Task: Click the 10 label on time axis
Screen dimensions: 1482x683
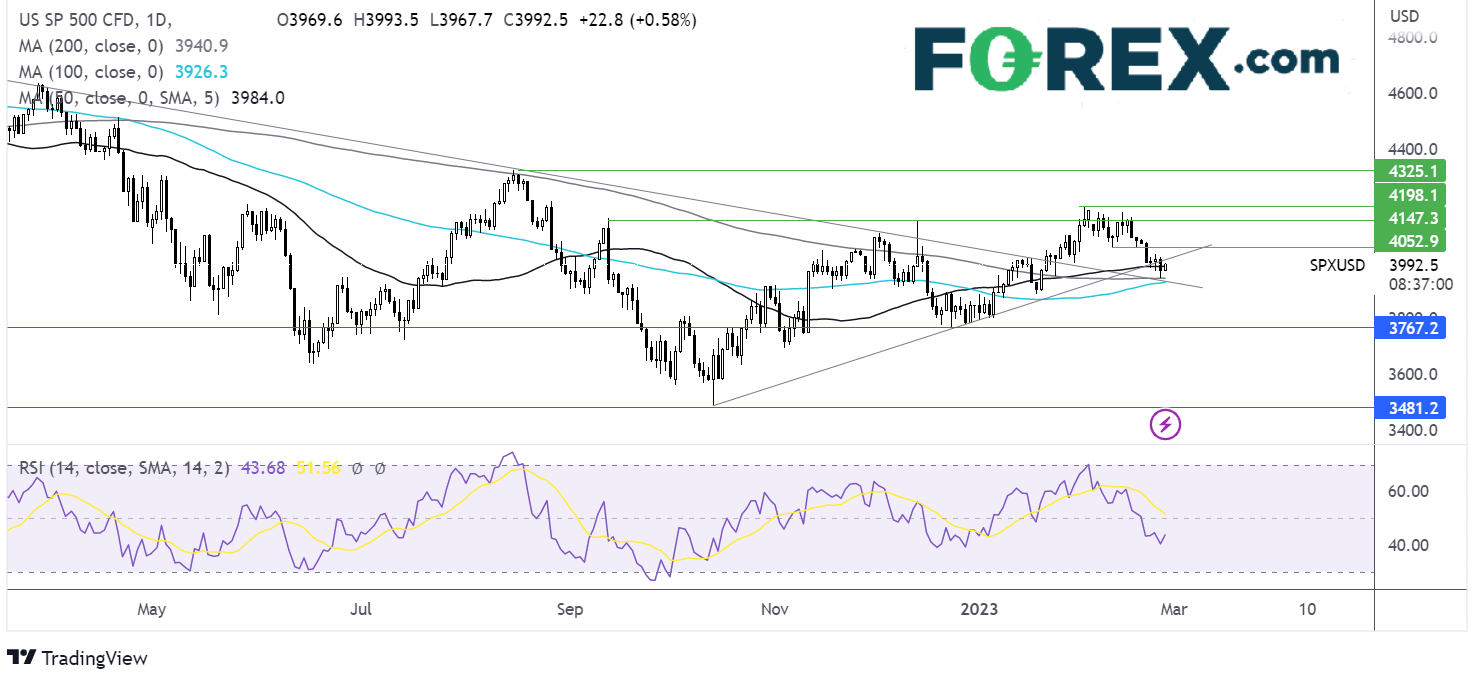Action: point(1306,609)
